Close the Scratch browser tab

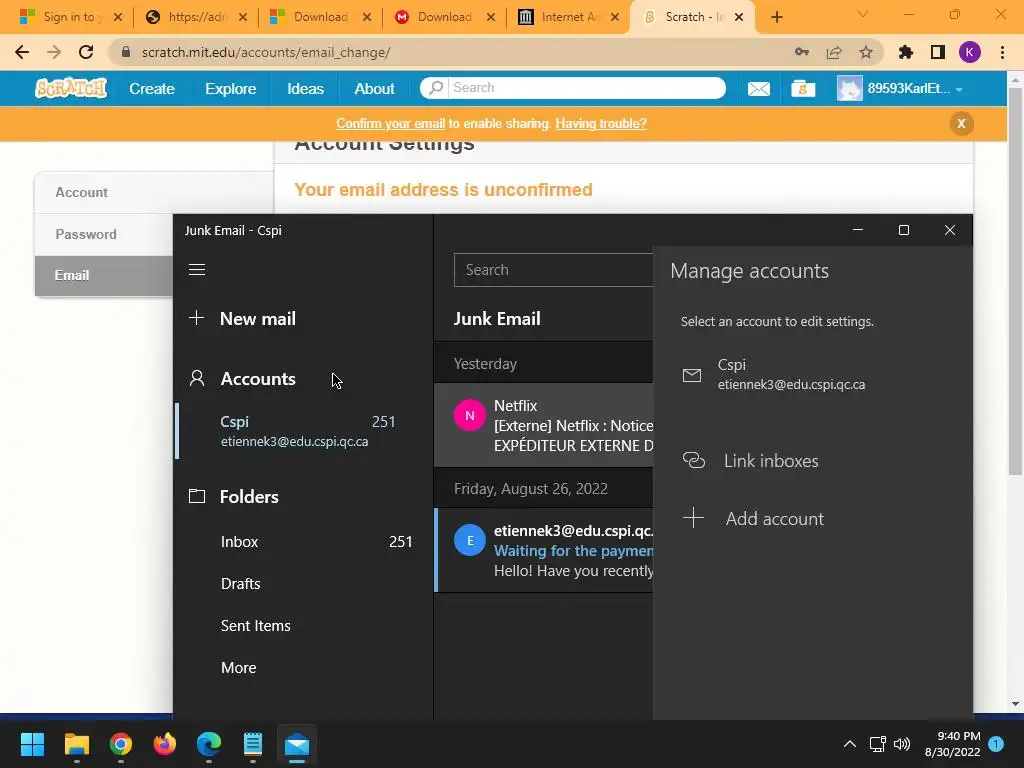(x=739, y=17)
